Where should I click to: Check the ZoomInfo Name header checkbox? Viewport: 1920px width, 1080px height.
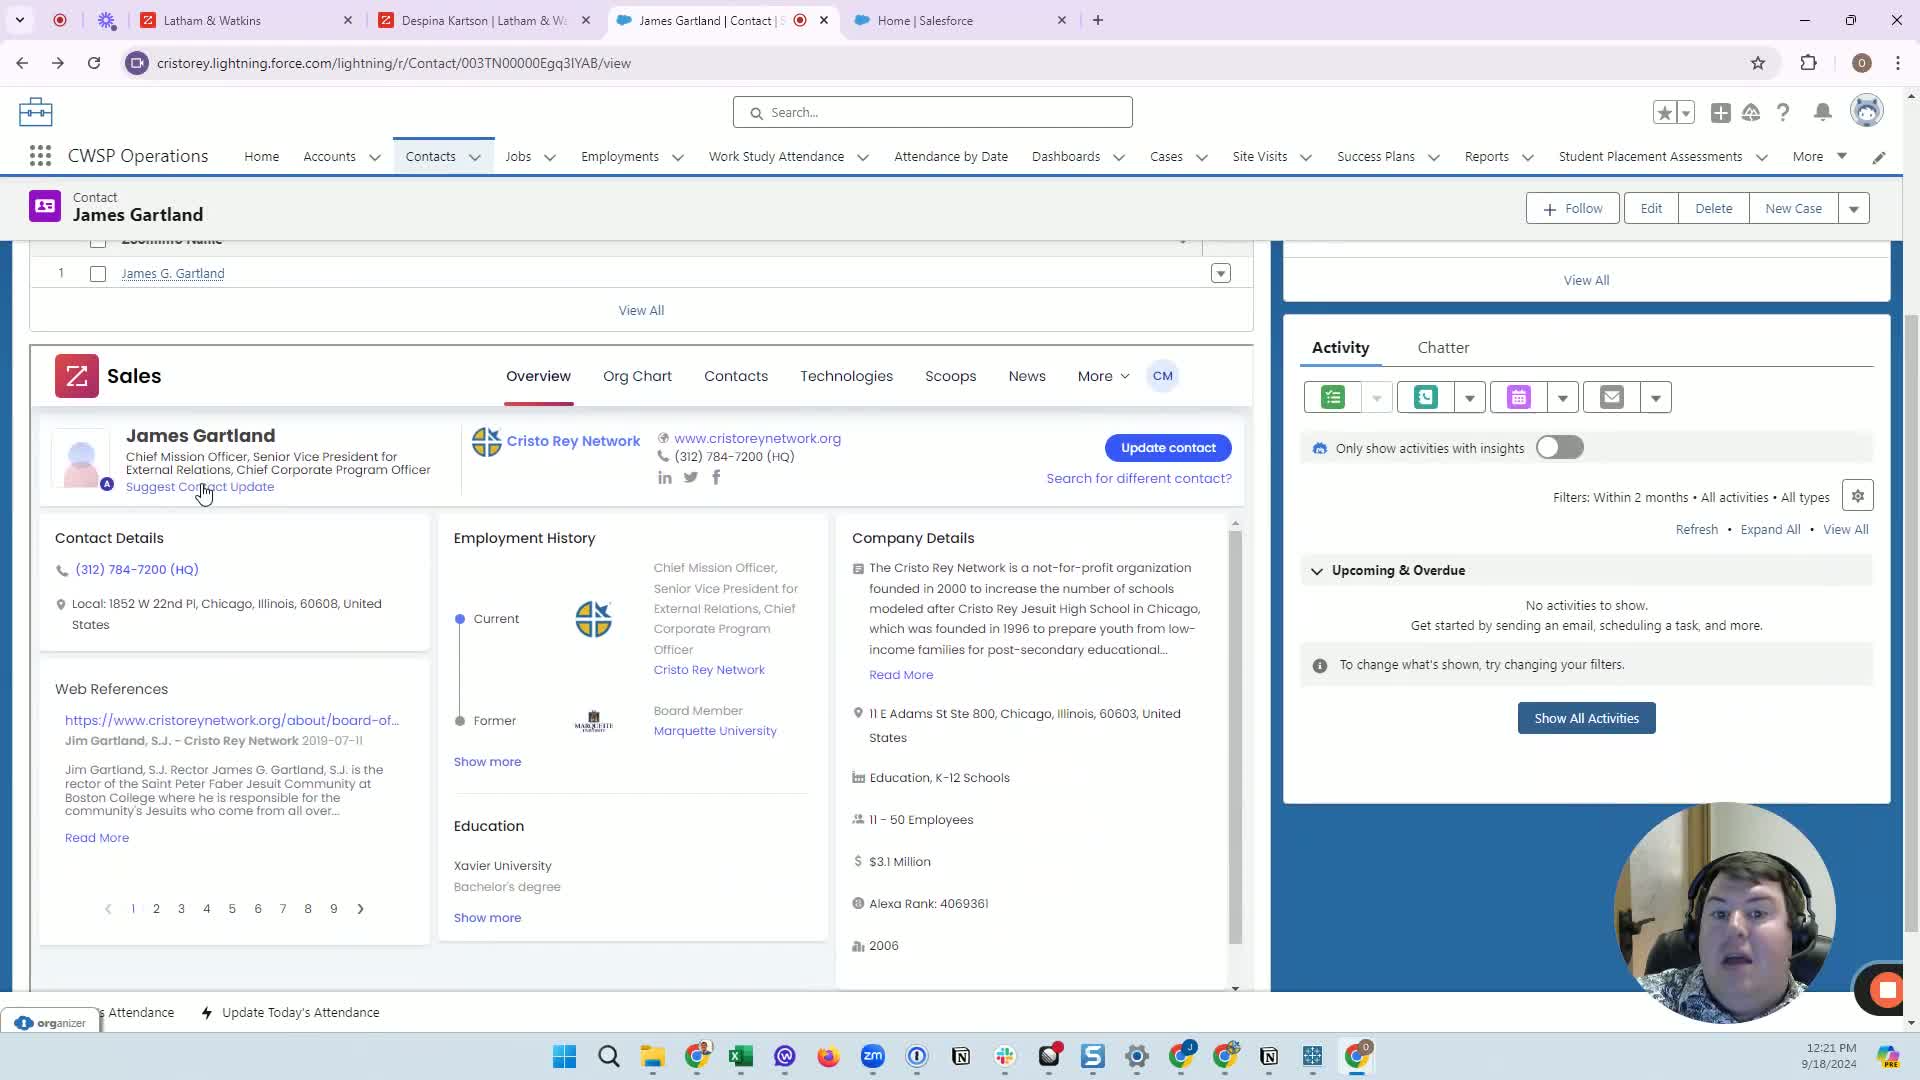98,242
